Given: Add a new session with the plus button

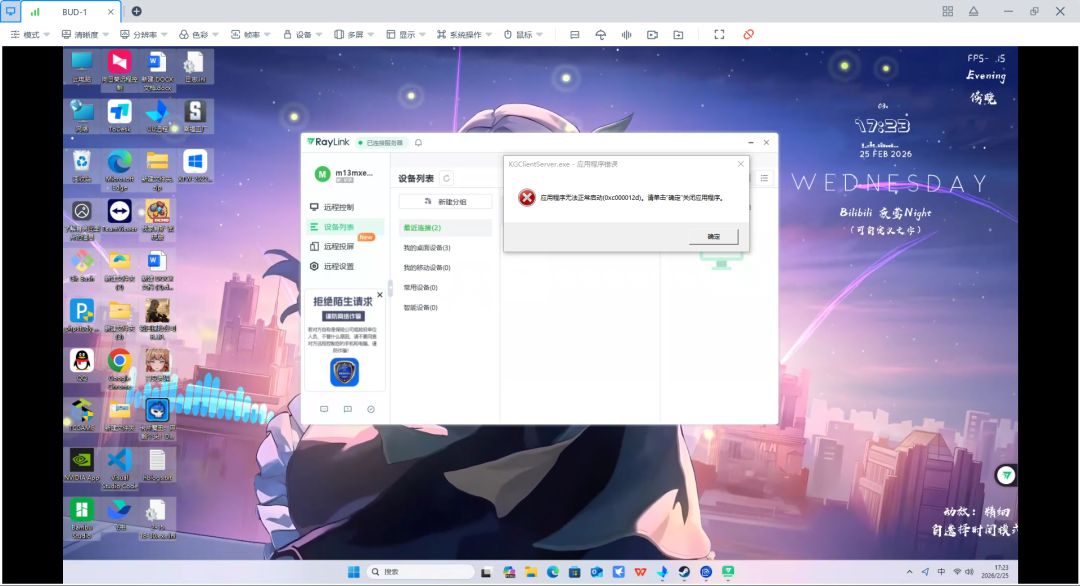Looking at the screenshot, I should pos(136,11).
